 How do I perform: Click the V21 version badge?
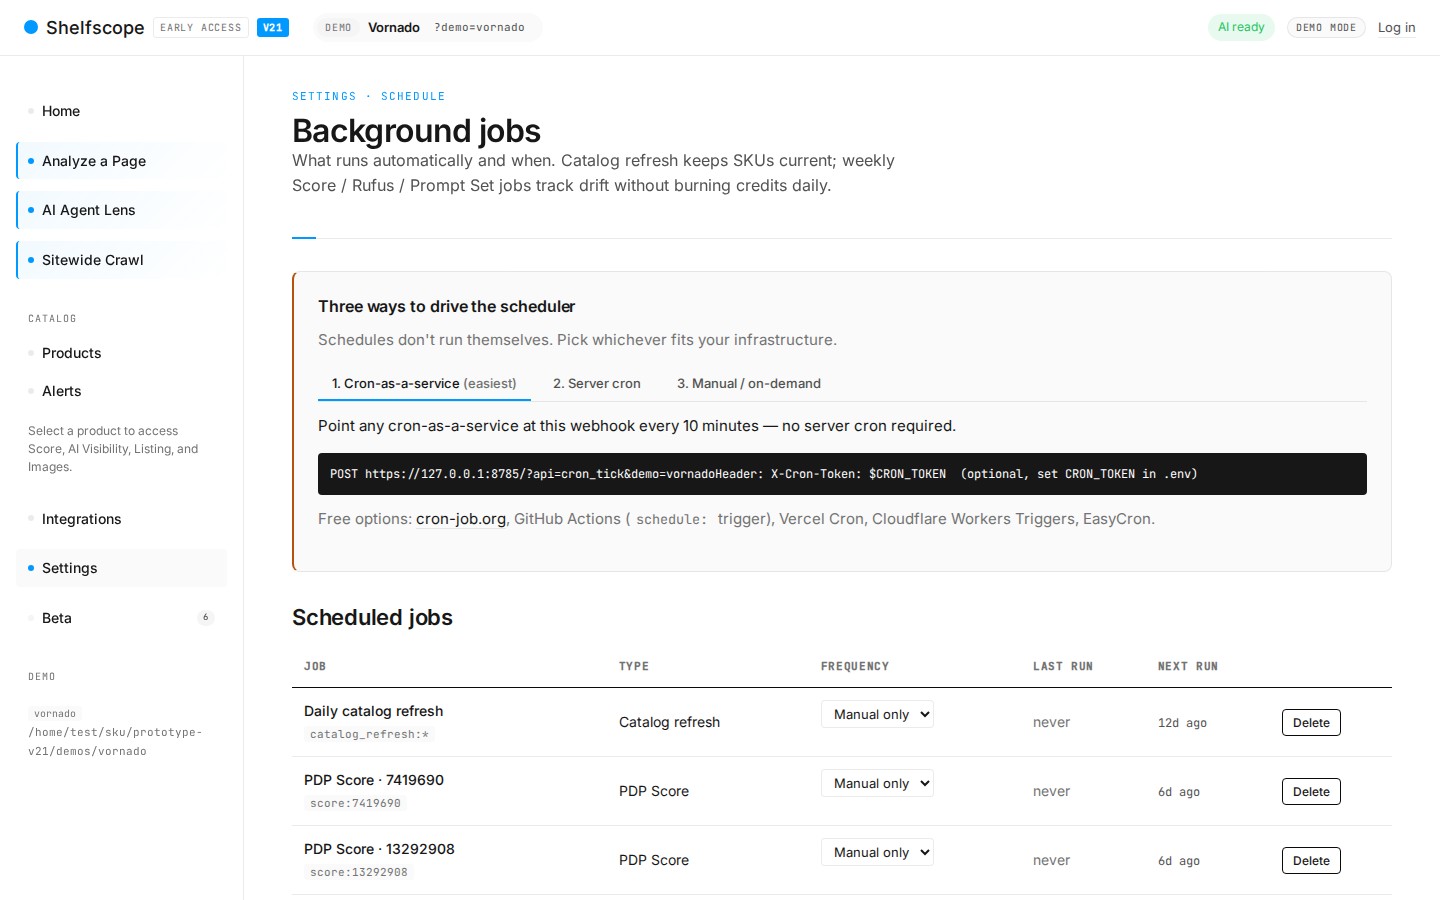tap(273, 28)
